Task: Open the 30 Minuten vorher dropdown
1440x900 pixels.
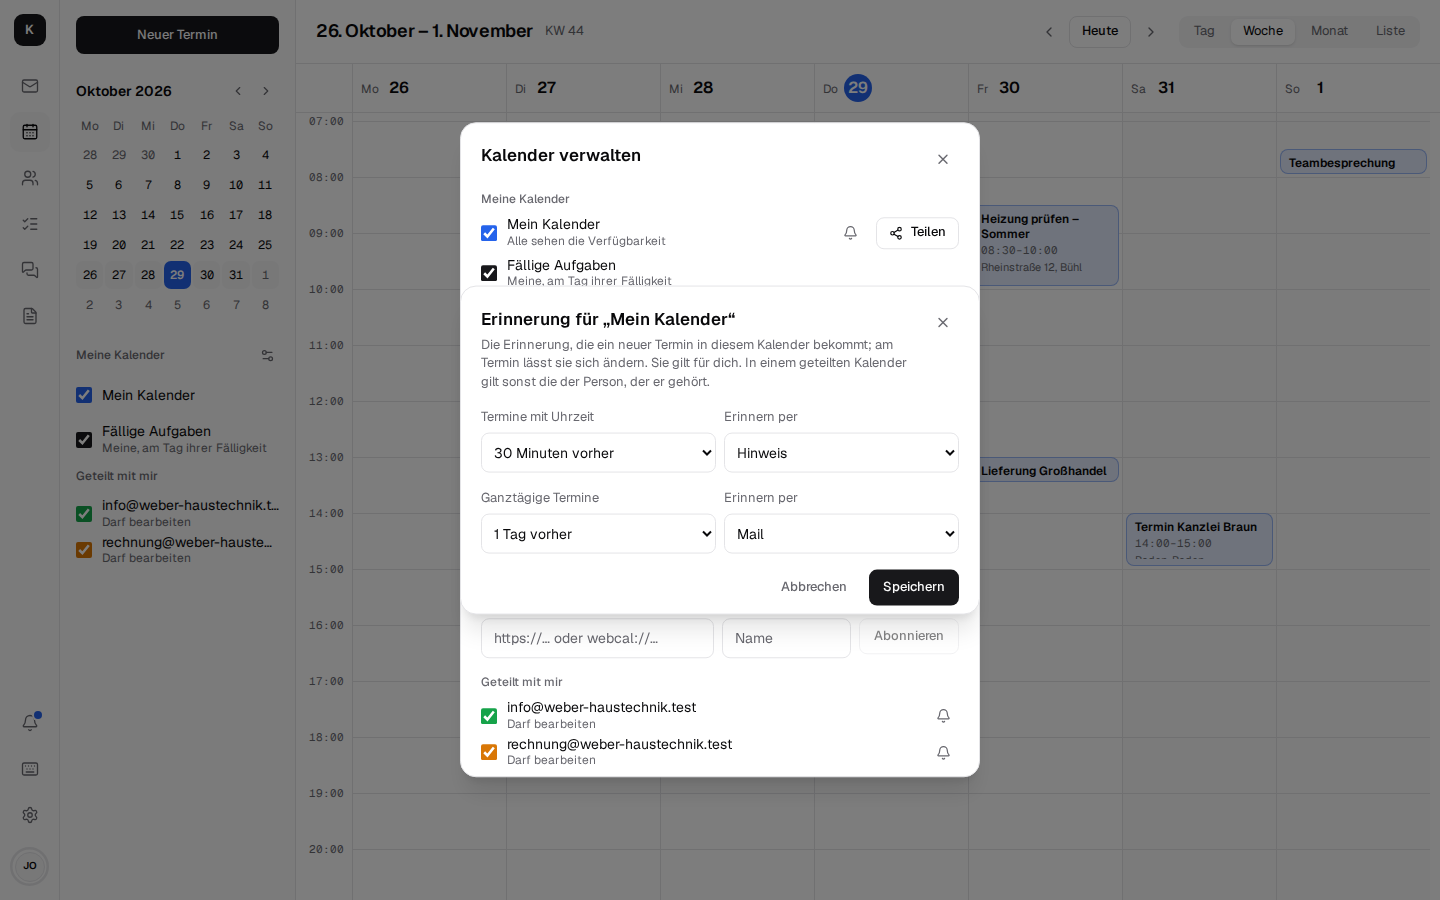Action: tap(598, 453)
